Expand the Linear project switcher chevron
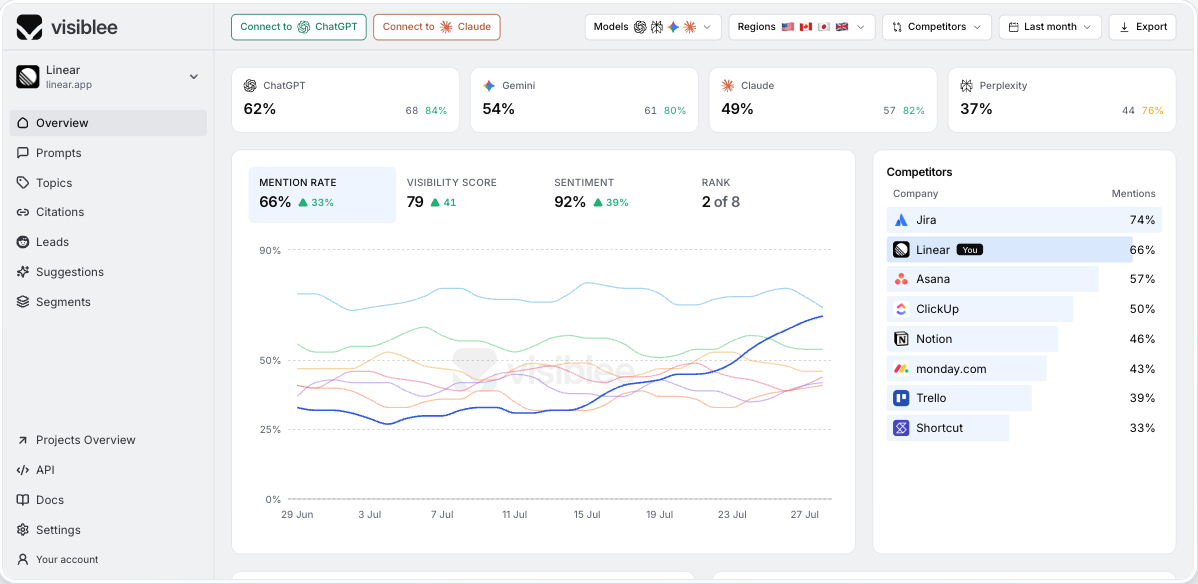The width and height of the screenshot is (1198, 584). [x=194, y=76]
